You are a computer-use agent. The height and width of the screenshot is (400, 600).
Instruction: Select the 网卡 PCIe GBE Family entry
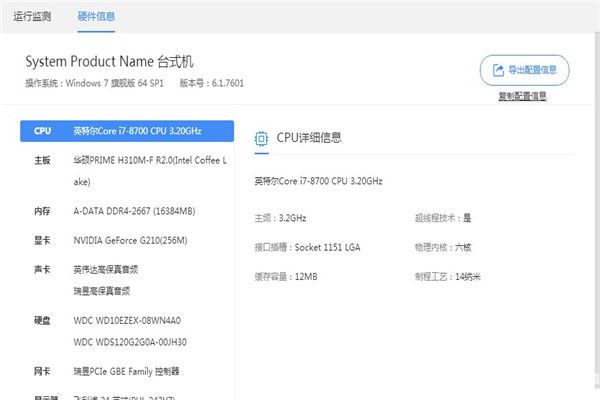click(x=127, y=371)
